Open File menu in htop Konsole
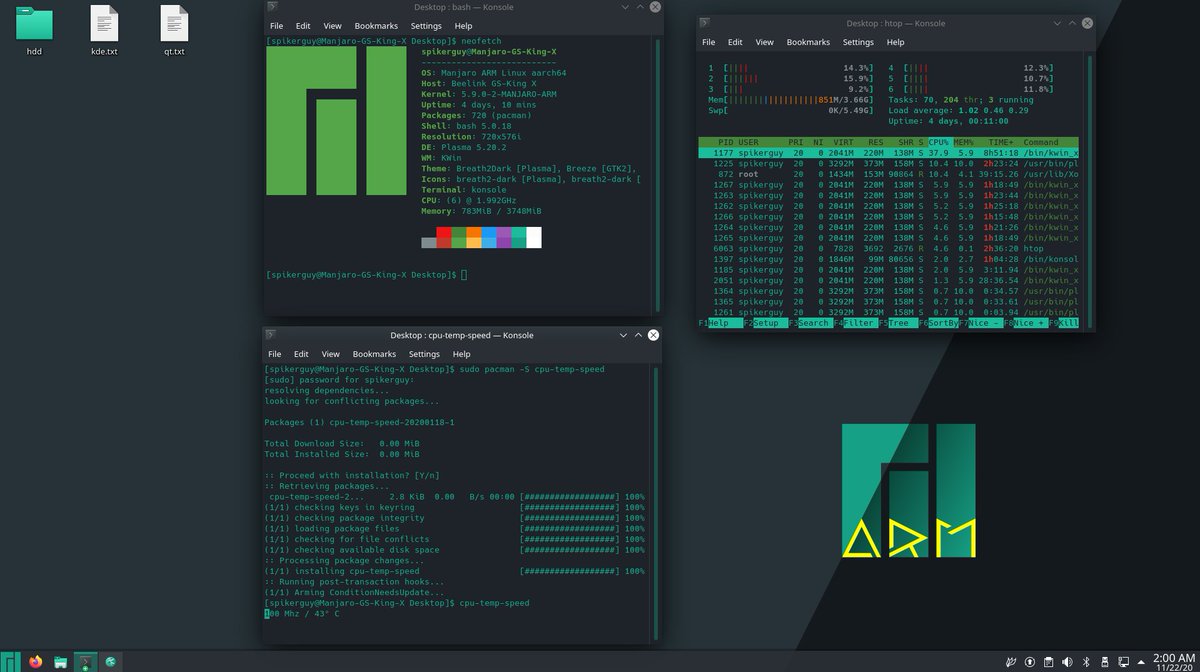This screenshot has width=1200, height=672. point(709,42)
